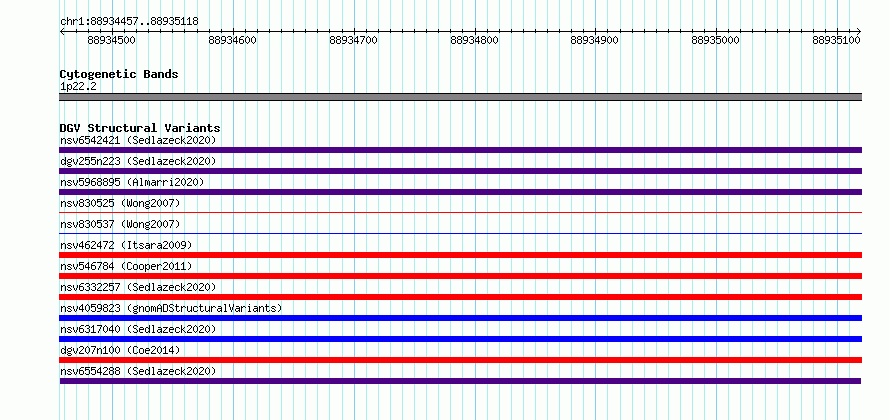Select the Cytogenetic Bands track title
The width and height of the screenshot is (890, 420).
click(119, 74)
